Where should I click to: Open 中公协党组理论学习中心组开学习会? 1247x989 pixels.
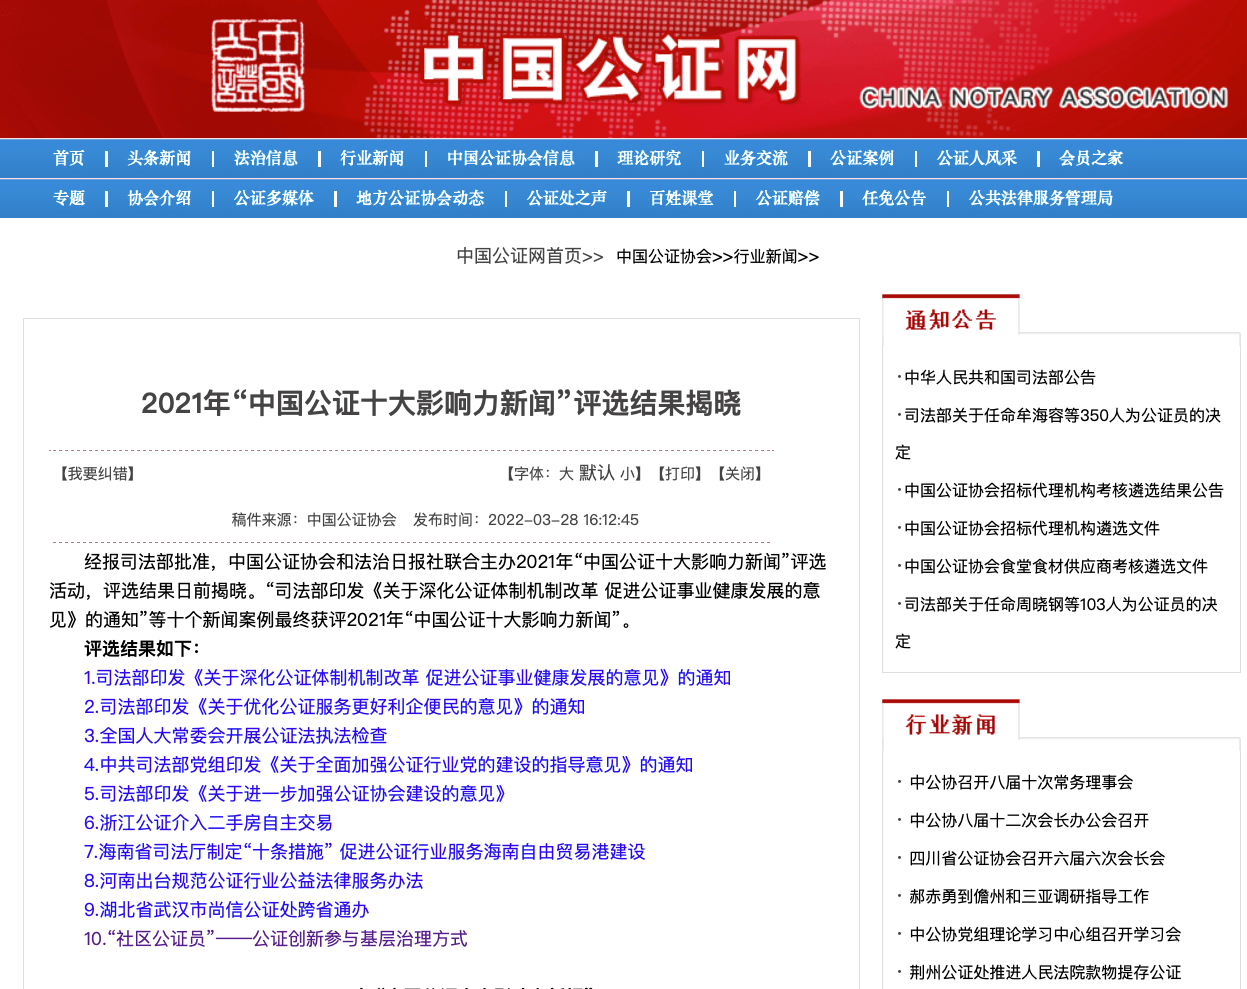coord(1045,934)
